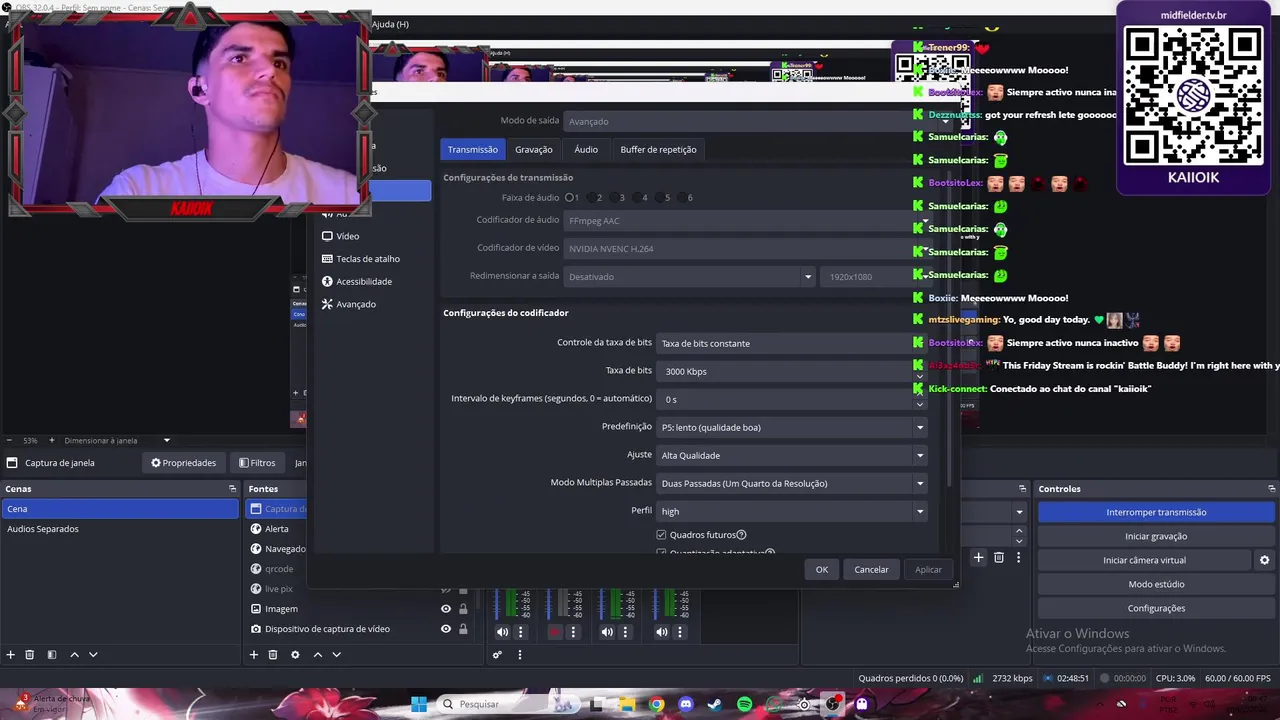Switch to the Transmissão tab
The width and height of the screenshot is (1280, 720).
[472, 149]
